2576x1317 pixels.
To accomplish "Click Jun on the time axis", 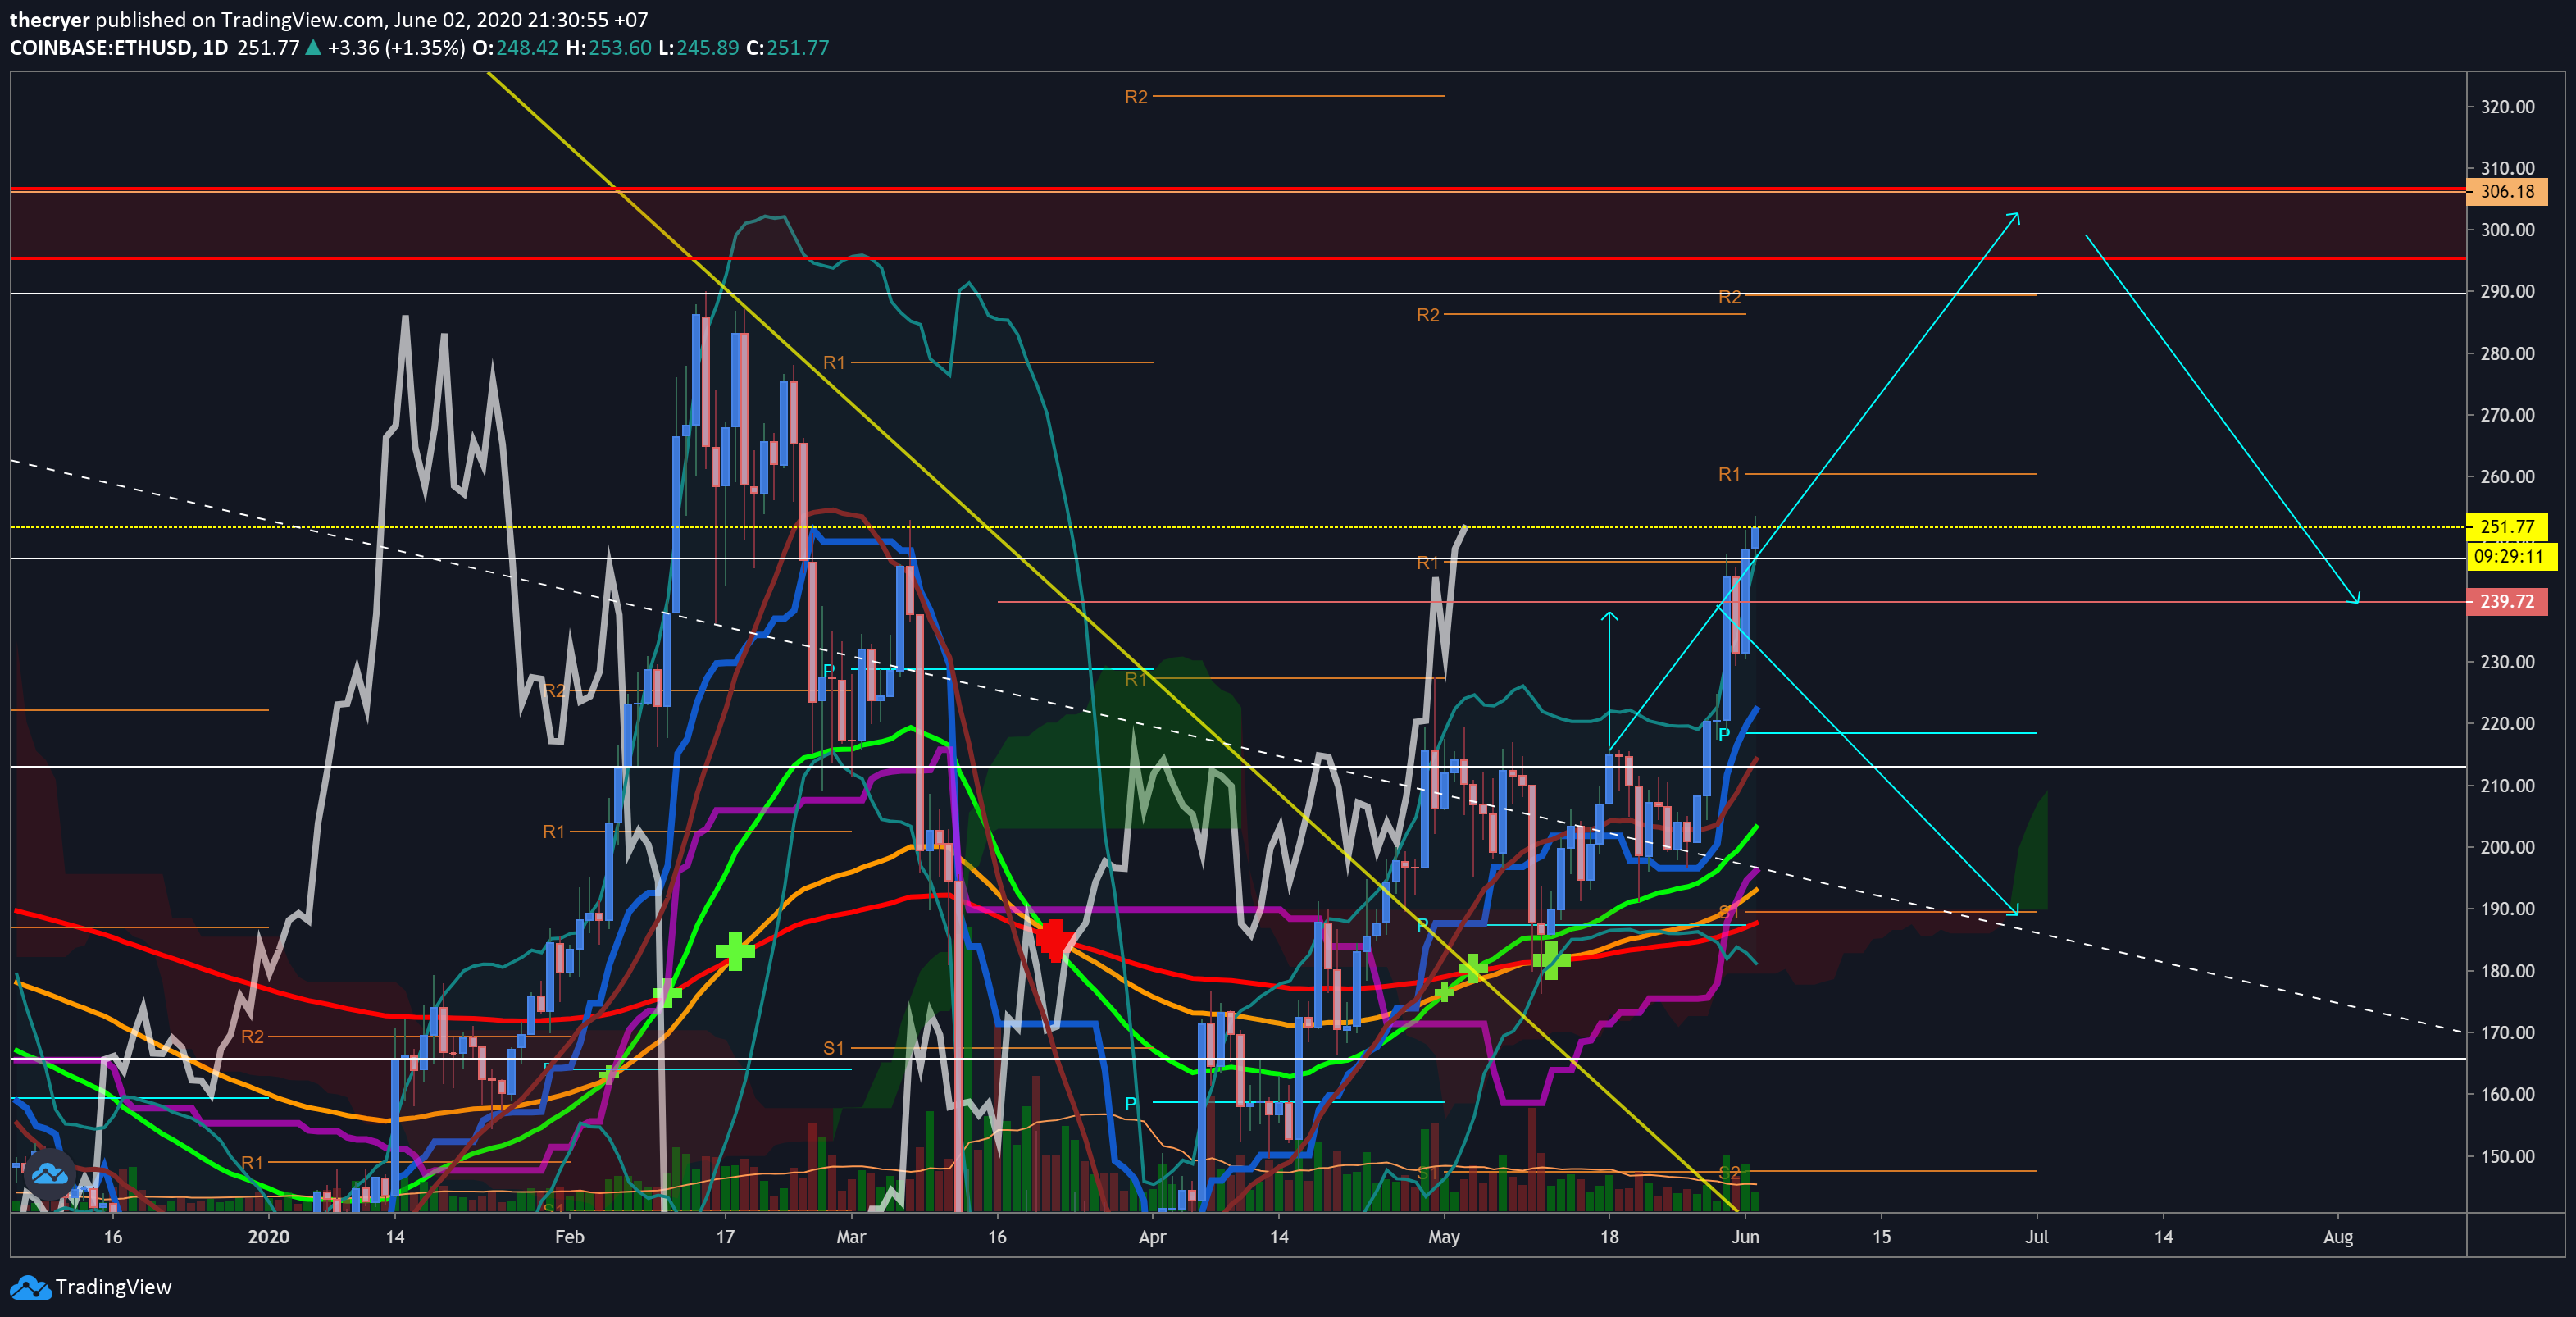I will pos(1745,1236).
